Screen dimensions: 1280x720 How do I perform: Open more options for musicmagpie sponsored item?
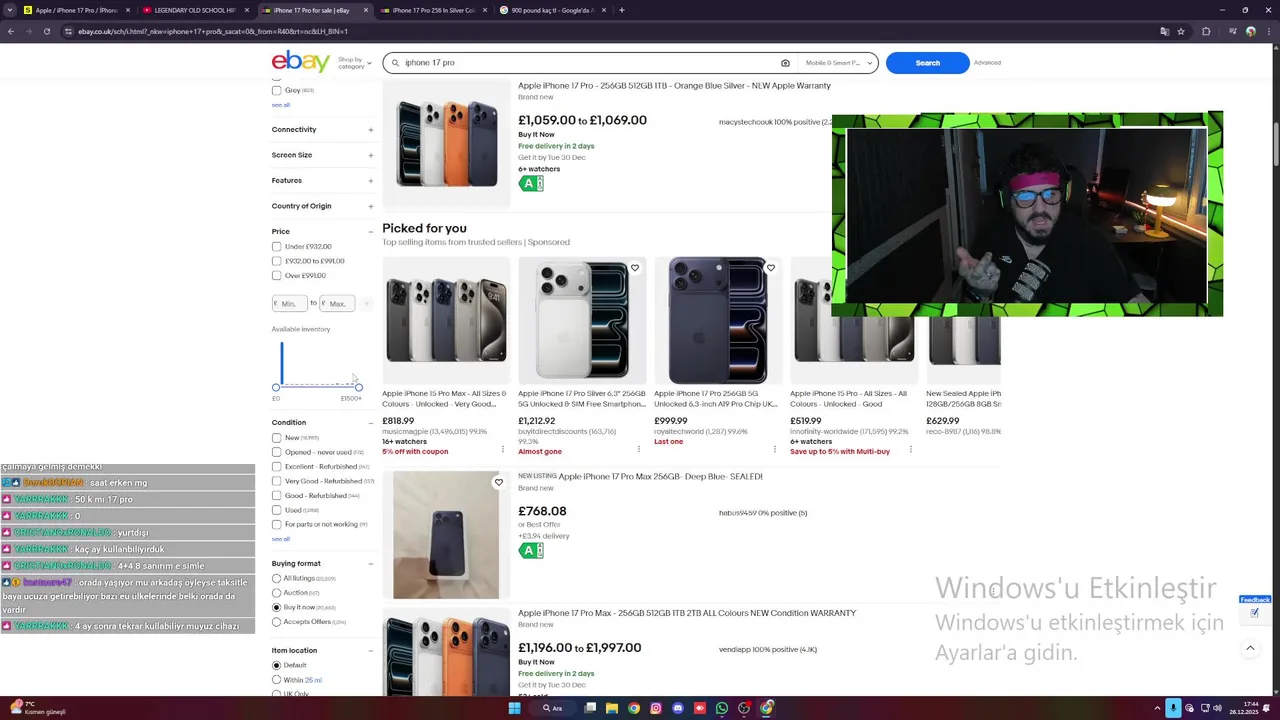(x=502, y=449)
